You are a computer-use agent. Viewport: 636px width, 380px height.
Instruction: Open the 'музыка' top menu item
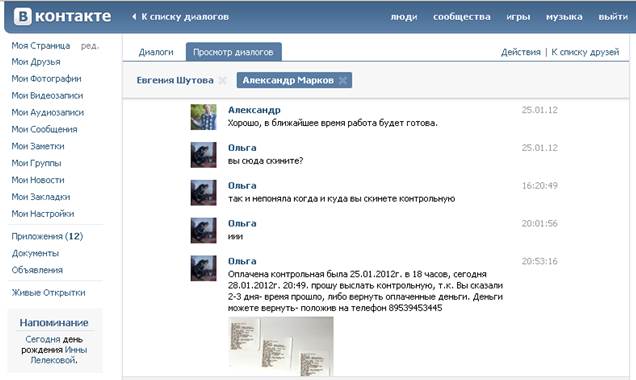pos(564,17)
